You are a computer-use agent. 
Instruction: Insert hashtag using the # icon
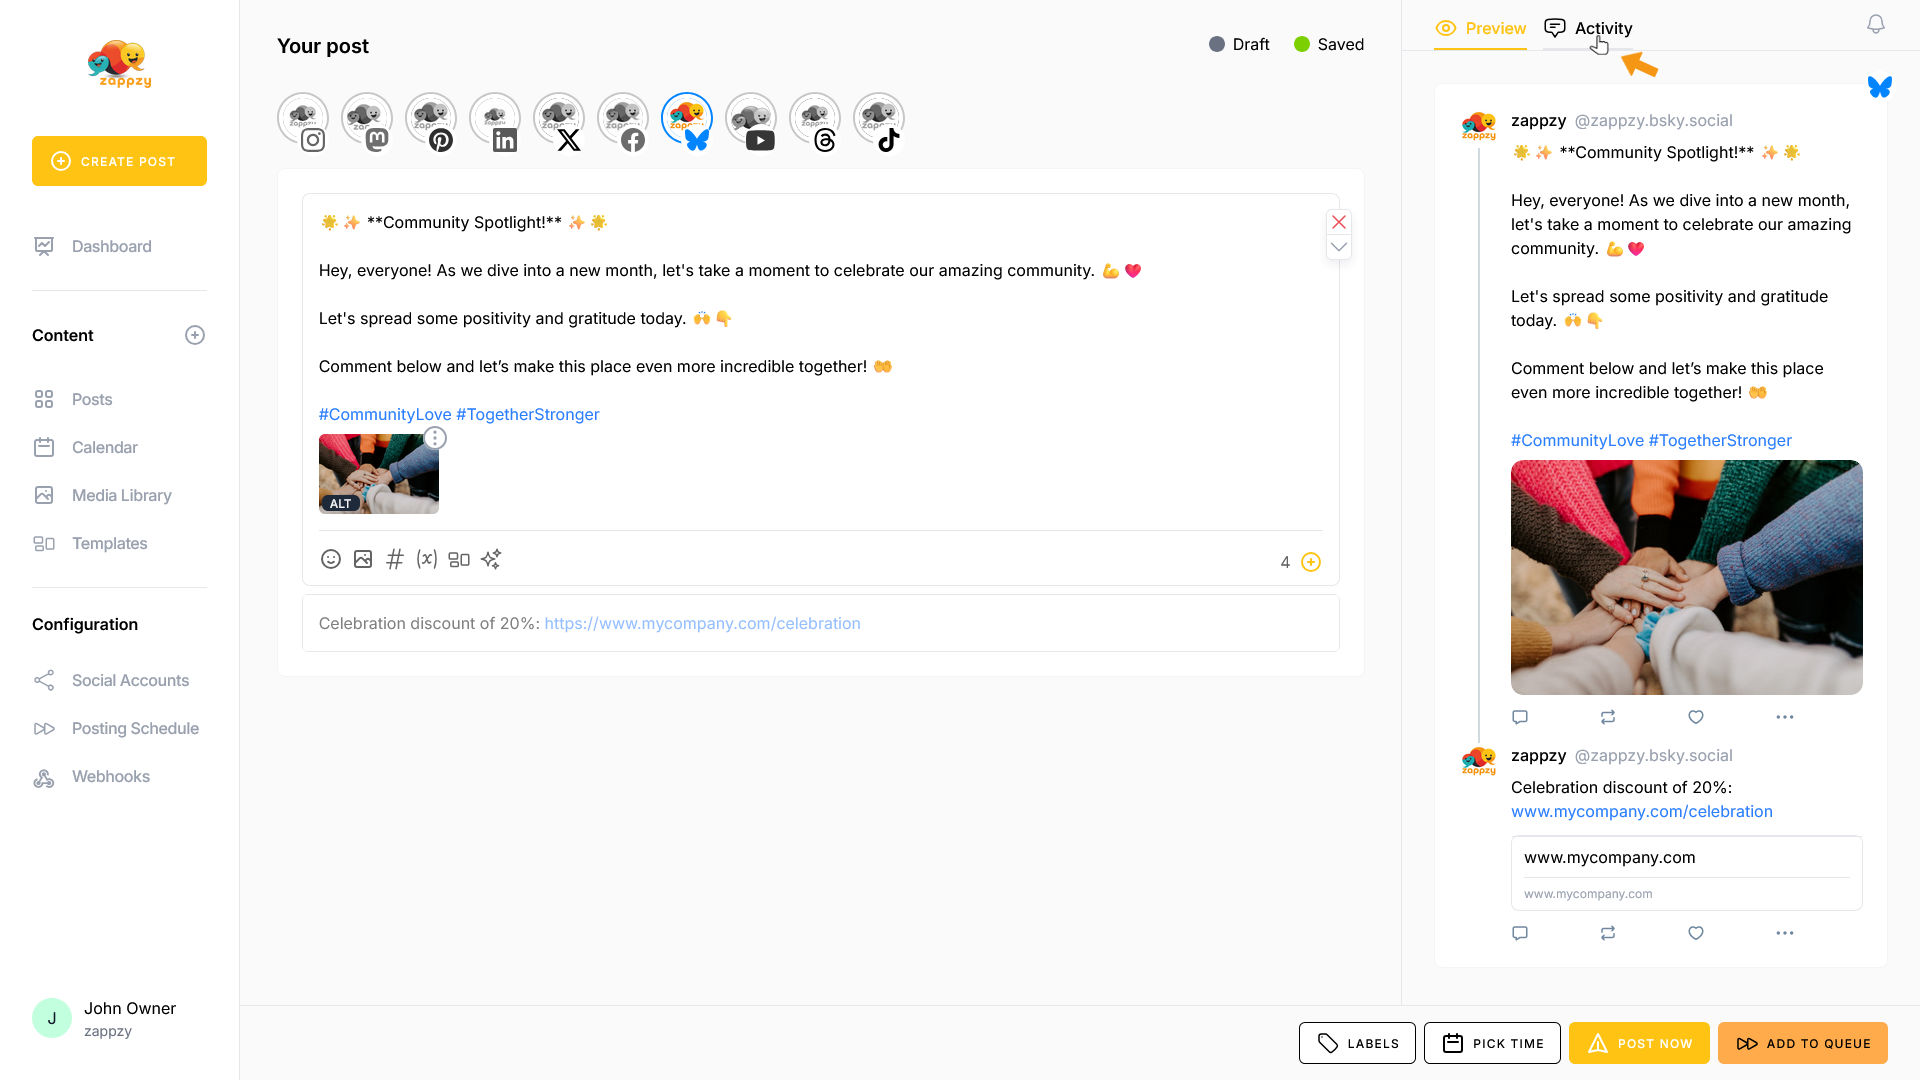pos(395,560)
